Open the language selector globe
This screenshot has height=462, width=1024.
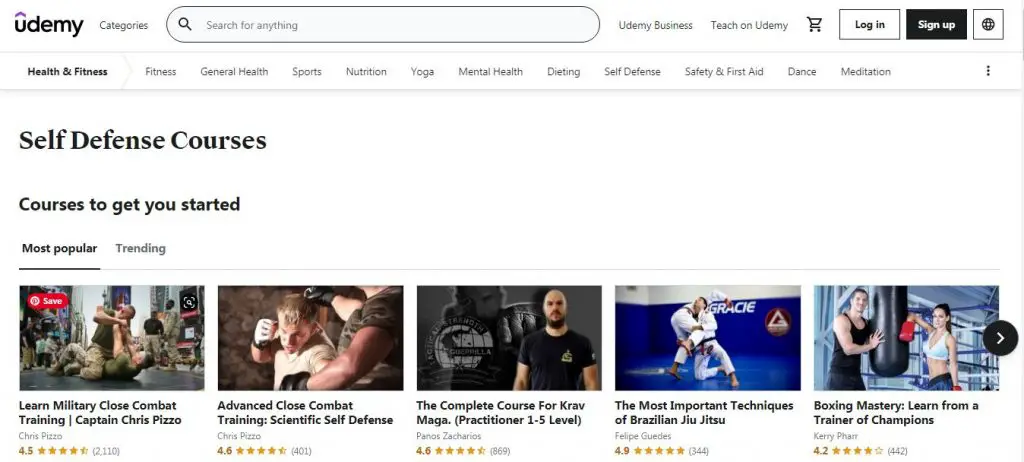988,25
